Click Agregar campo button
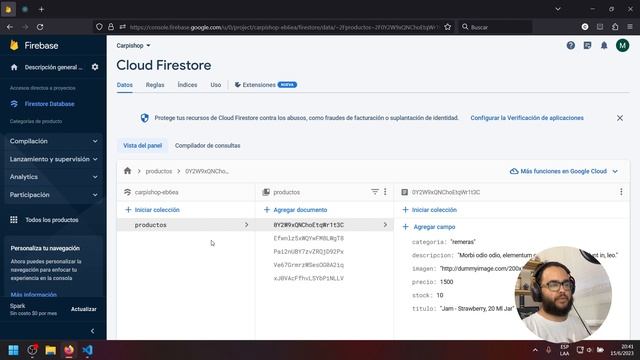640x360 pixels. point(429,227)
